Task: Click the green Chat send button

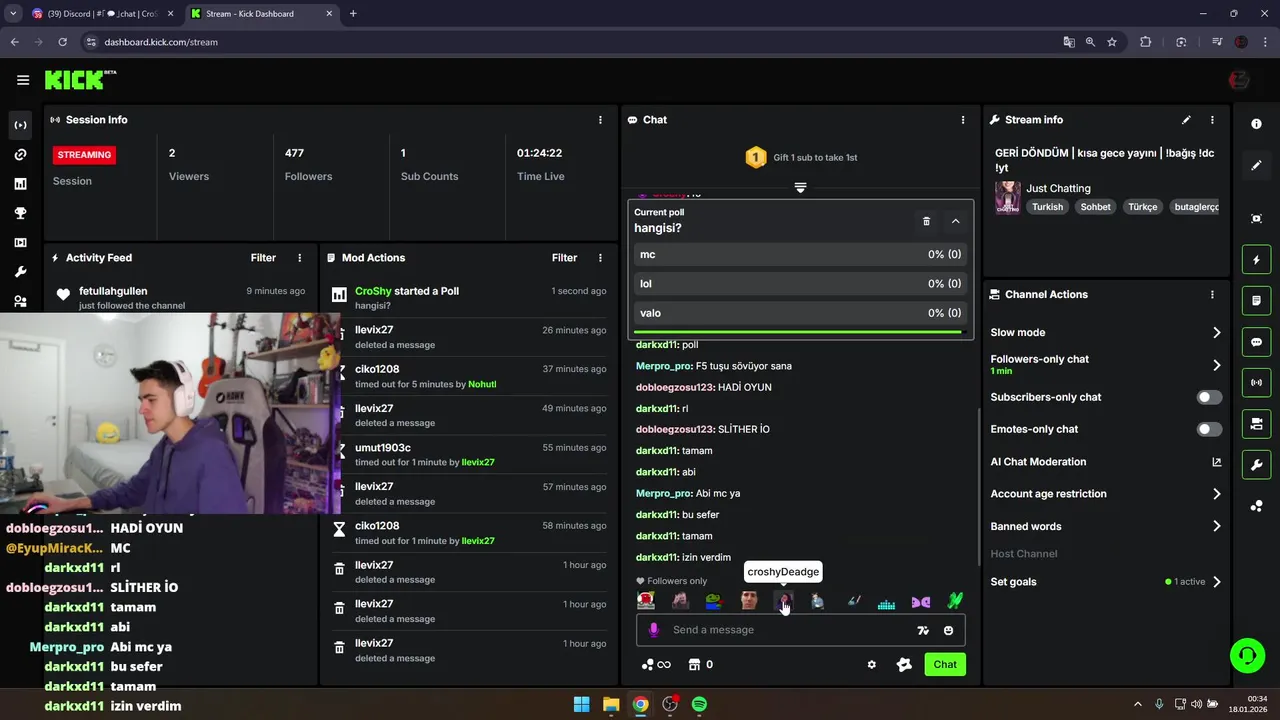Action: [945, 664]
